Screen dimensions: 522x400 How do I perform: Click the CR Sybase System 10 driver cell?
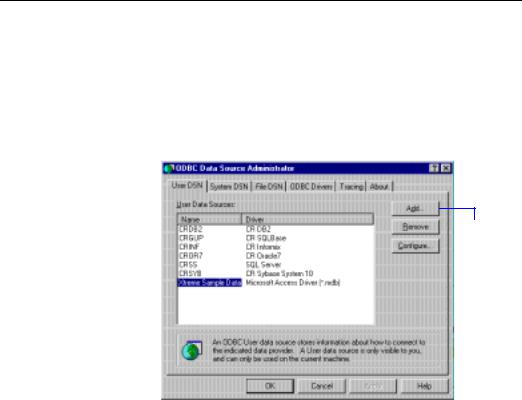(279, 273)
